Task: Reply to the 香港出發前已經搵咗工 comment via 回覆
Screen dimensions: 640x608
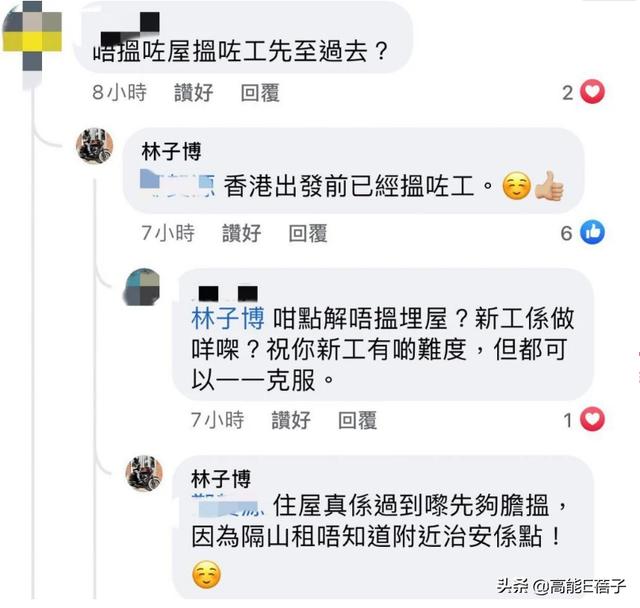Action: click(308, 233)
